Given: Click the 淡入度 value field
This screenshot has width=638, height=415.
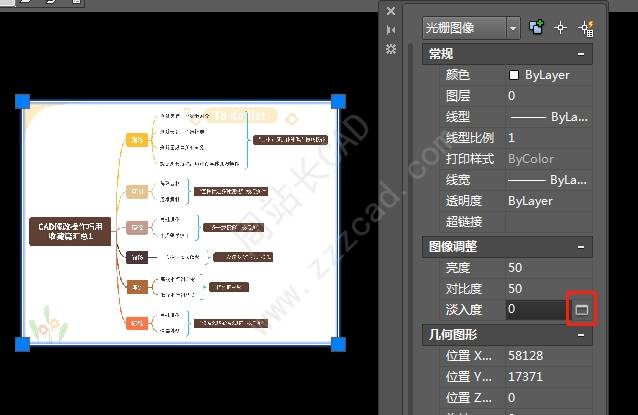Looking at the screenshot, I should click(x=537, y=310).
